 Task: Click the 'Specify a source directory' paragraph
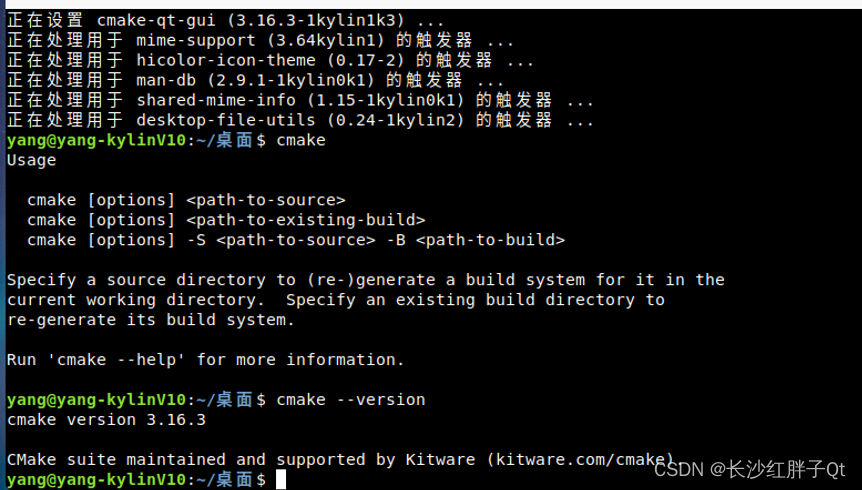click(x=366, y=300)
